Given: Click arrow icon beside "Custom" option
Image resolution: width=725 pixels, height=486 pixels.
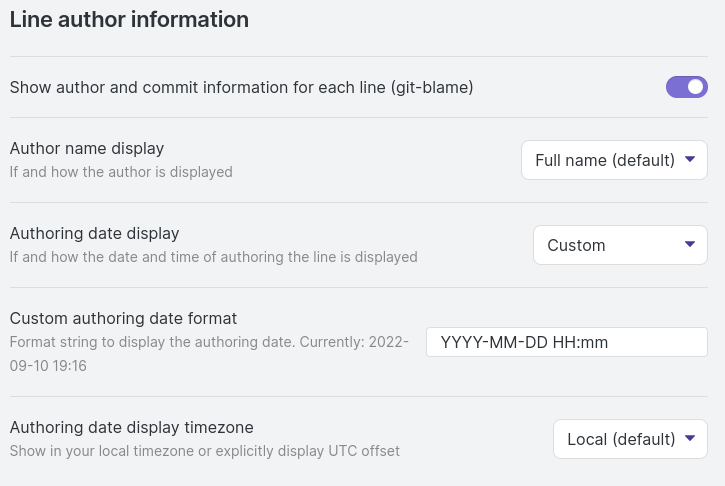Looking at the screenshot, I should coord(690,245).
